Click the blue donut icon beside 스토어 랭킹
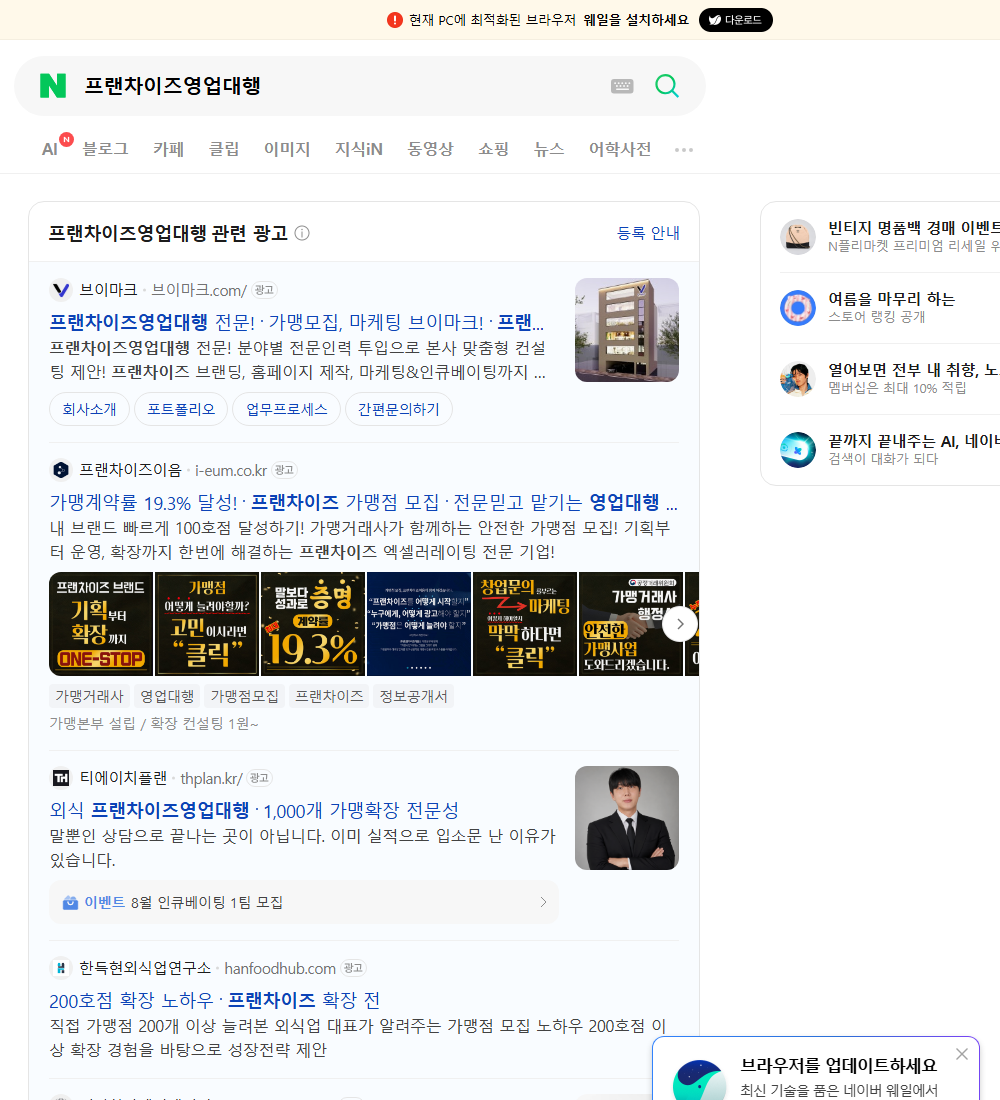The height and width of the screenshot is (1100, 1000). 798,307
